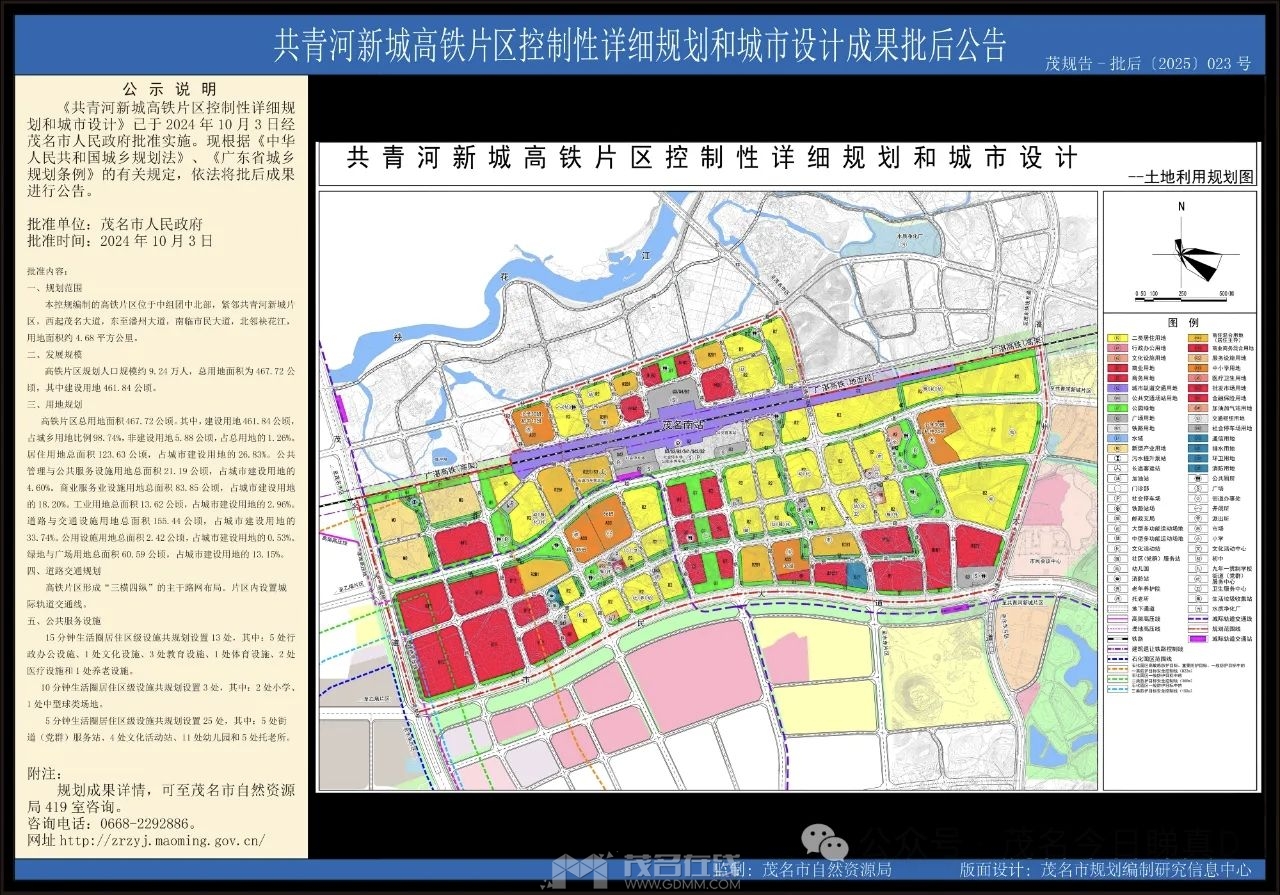
Task: Click the 土地利用规划图 subtitle label
Action: (1190, 176)
